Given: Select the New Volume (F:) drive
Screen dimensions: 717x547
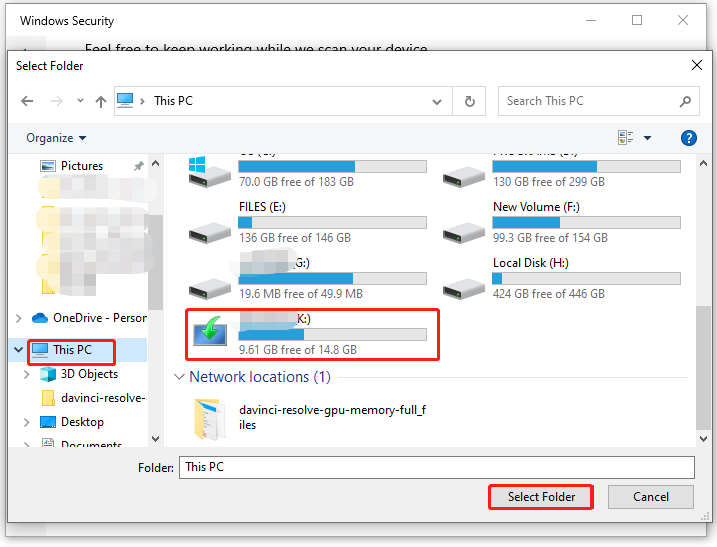Looking at the screenshot, I should pyautogui.click(x=561, y=222).
